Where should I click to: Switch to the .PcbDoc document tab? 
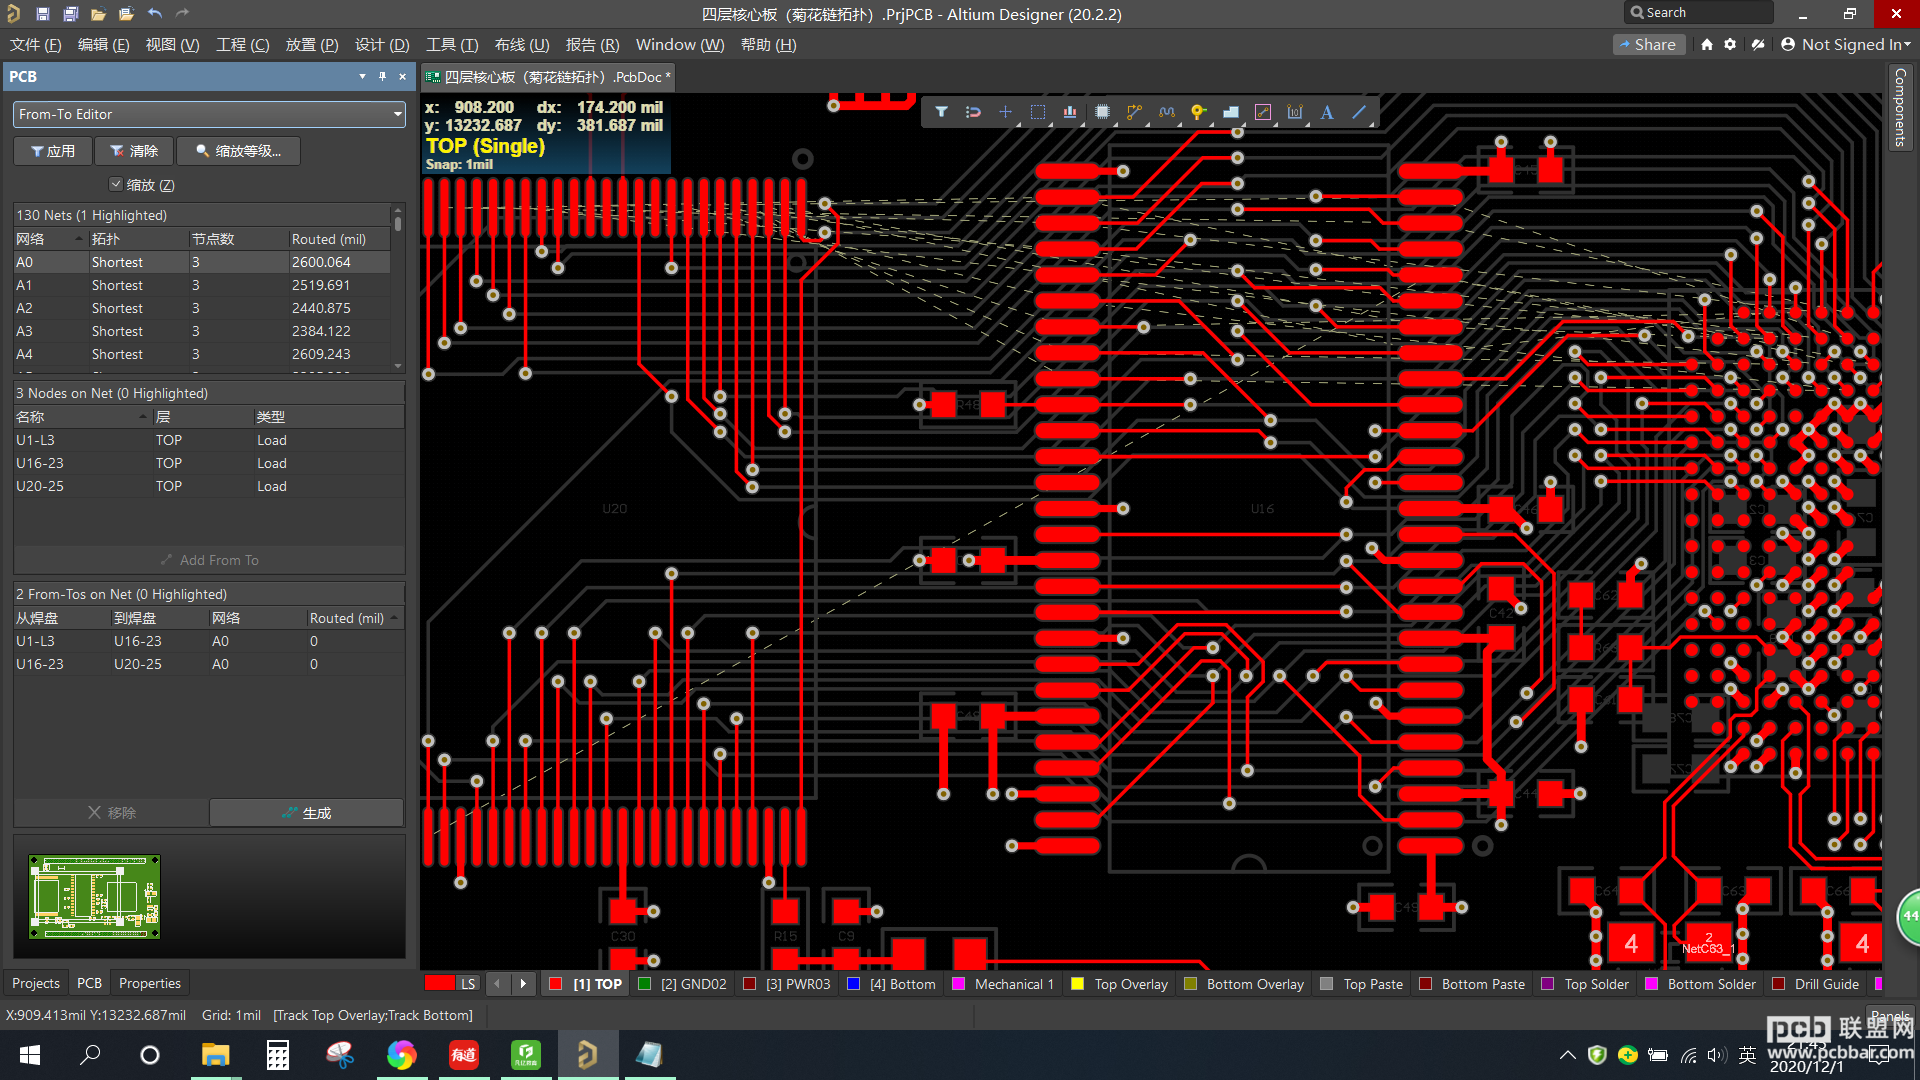[548, 77]
